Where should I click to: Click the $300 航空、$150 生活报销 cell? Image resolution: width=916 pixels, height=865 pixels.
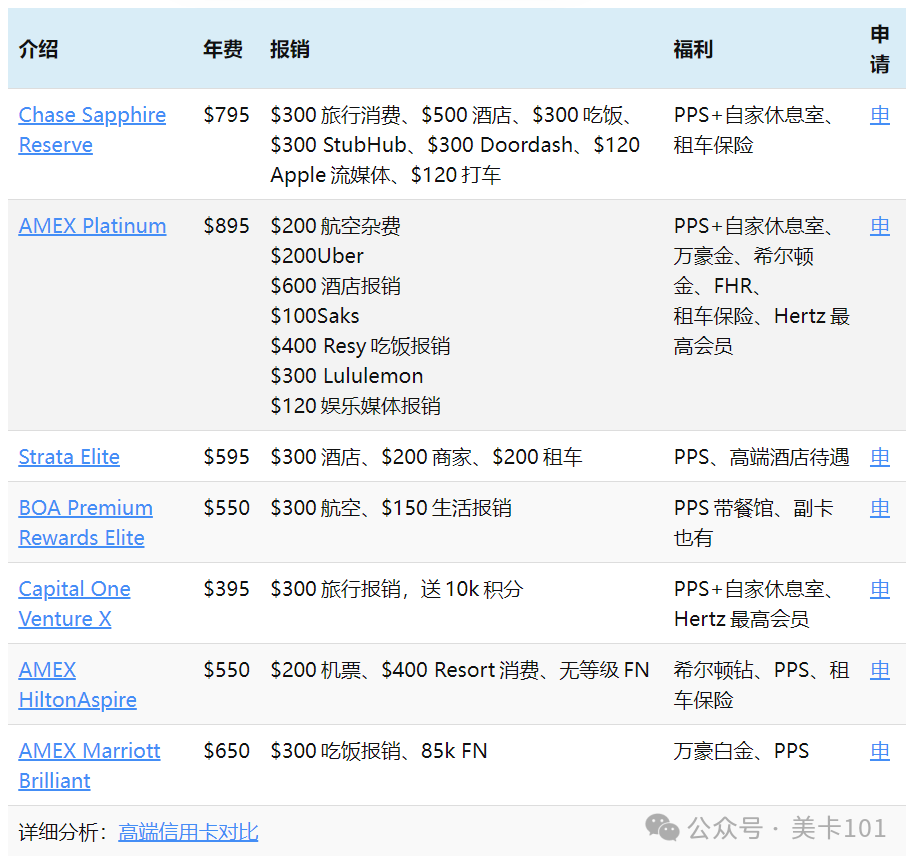391,508
